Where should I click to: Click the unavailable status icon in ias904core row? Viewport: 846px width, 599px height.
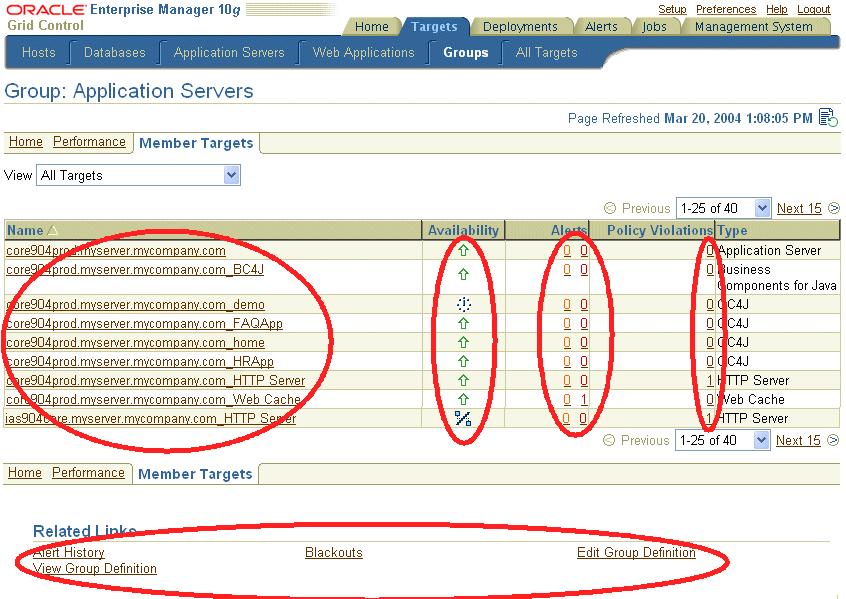(x=463, y=418)
